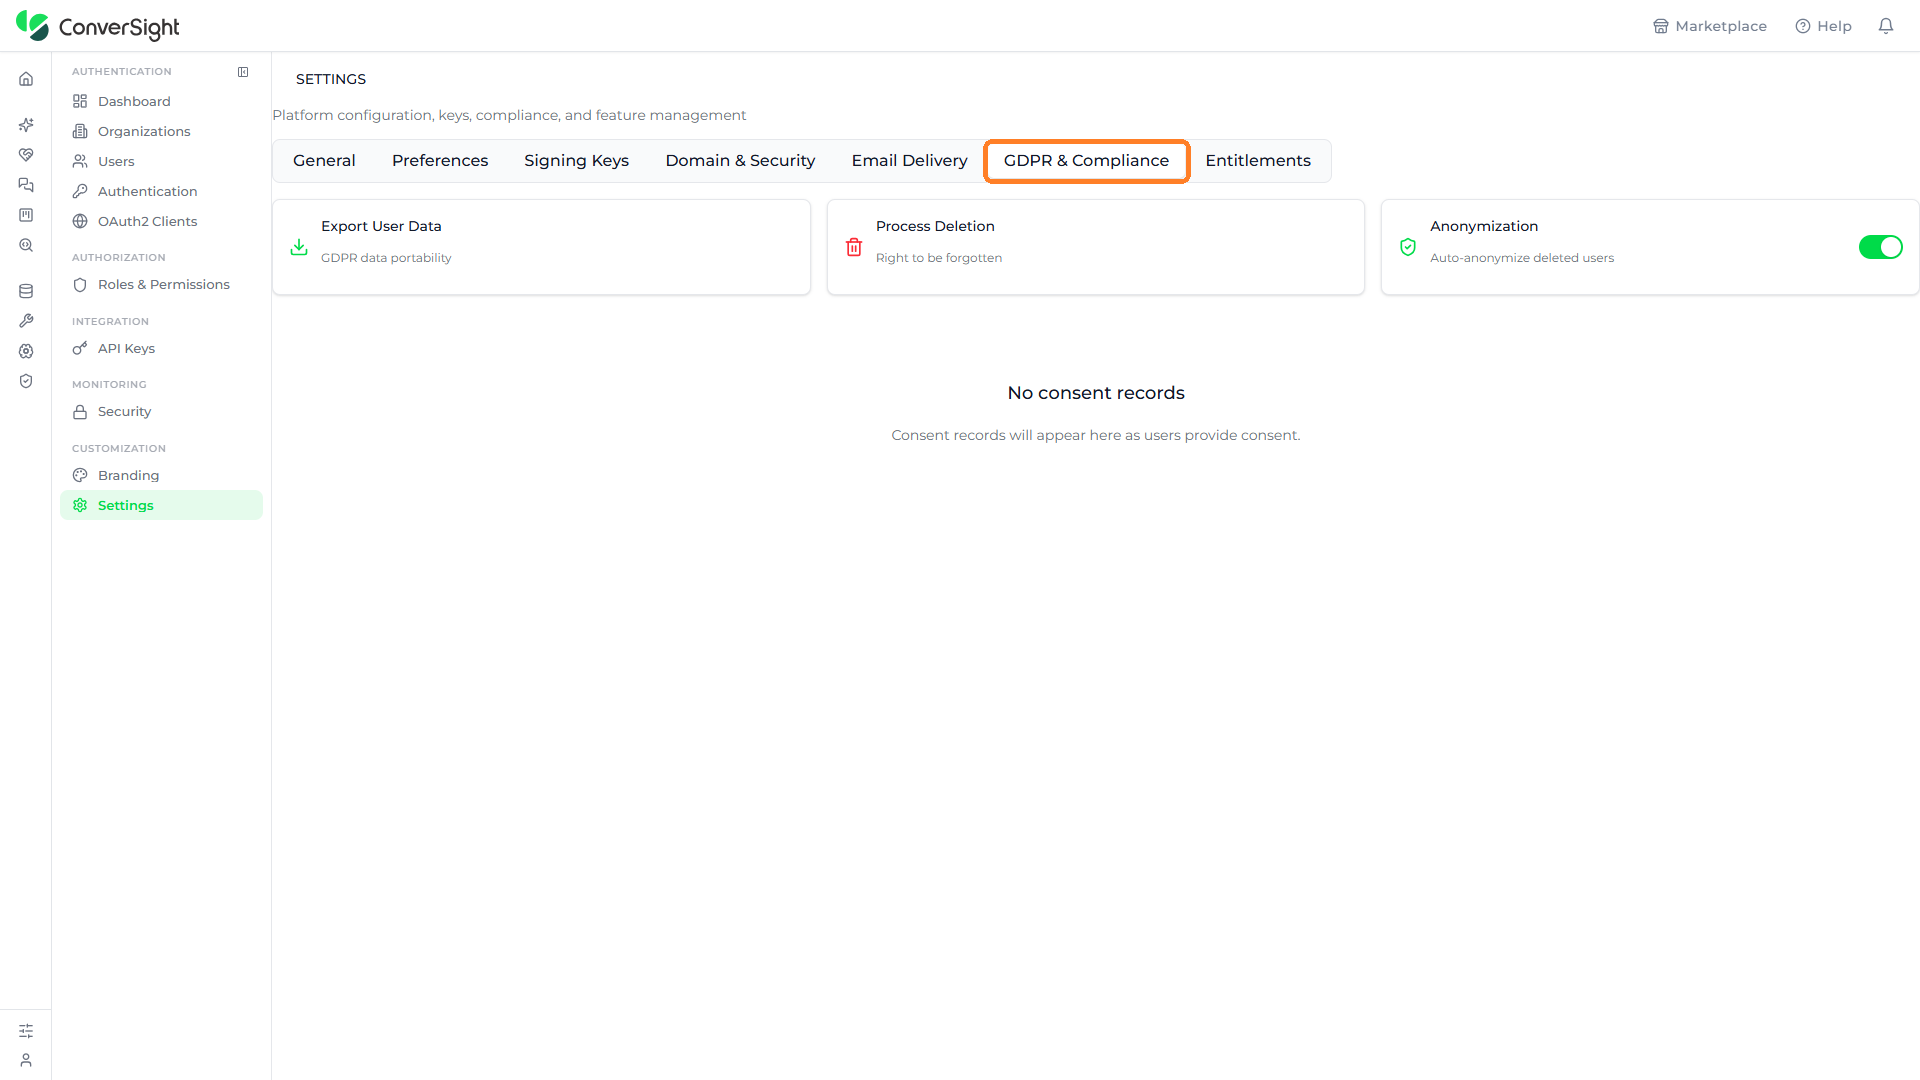Go to API Keys page
1920x1080 pixels.
[161, 348]
